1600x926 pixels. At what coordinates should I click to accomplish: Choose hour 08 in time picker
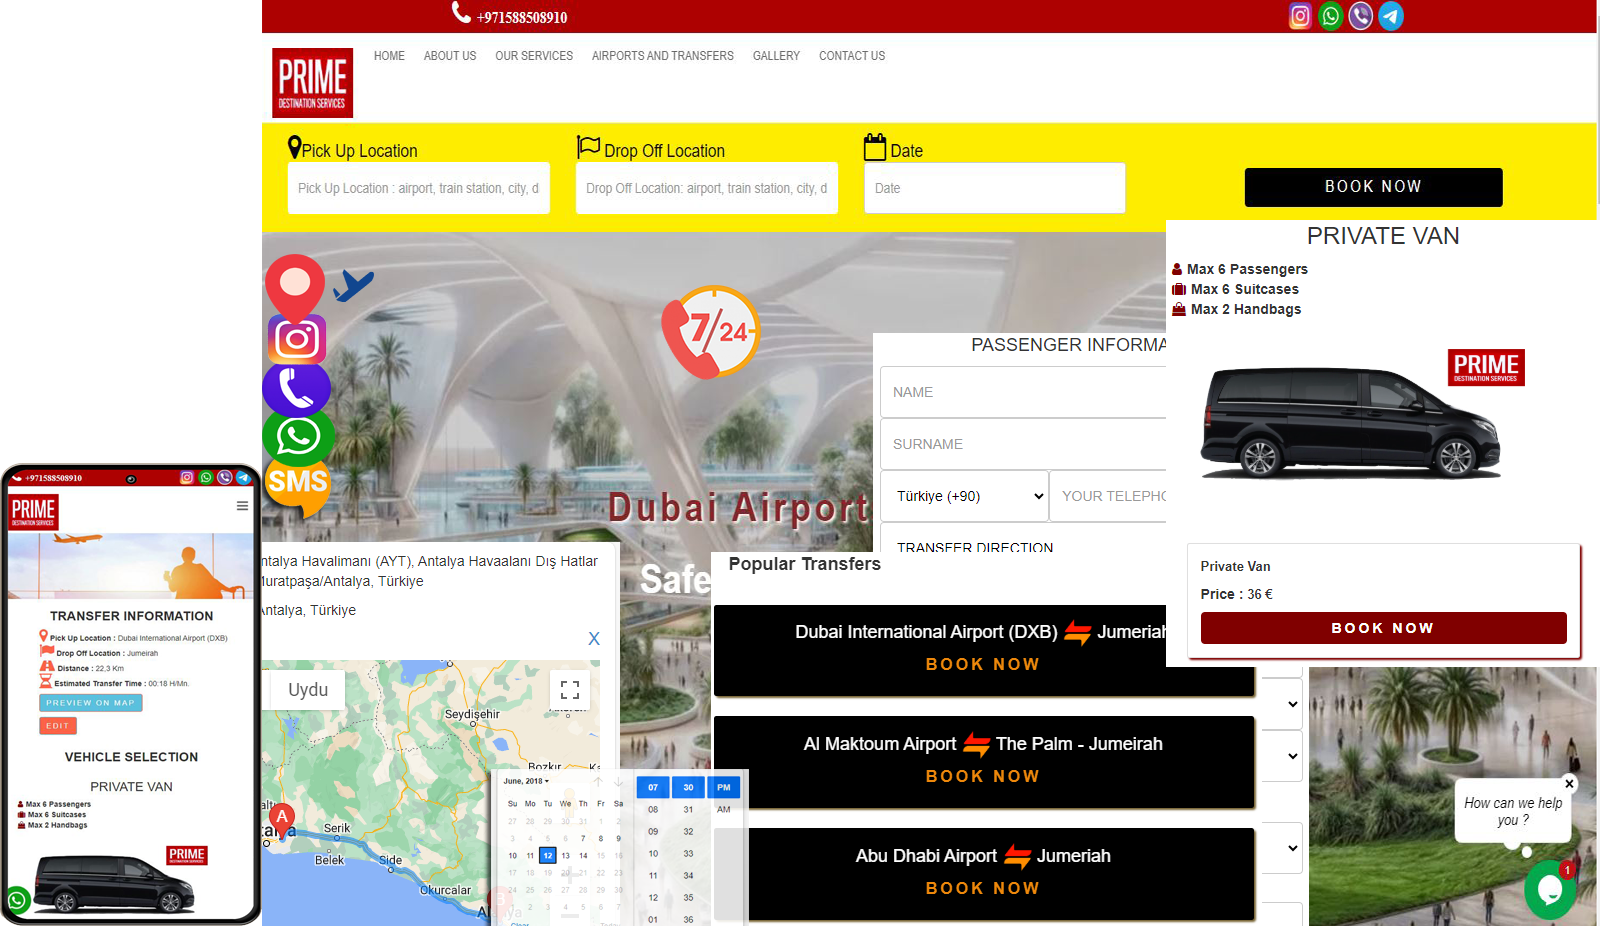(x=653, y=809)
